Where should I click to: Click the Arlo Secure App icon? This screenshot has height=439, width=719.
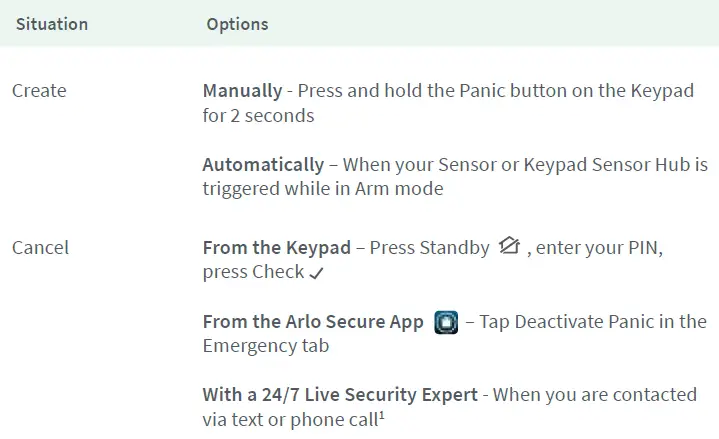[x=447, y=322]
